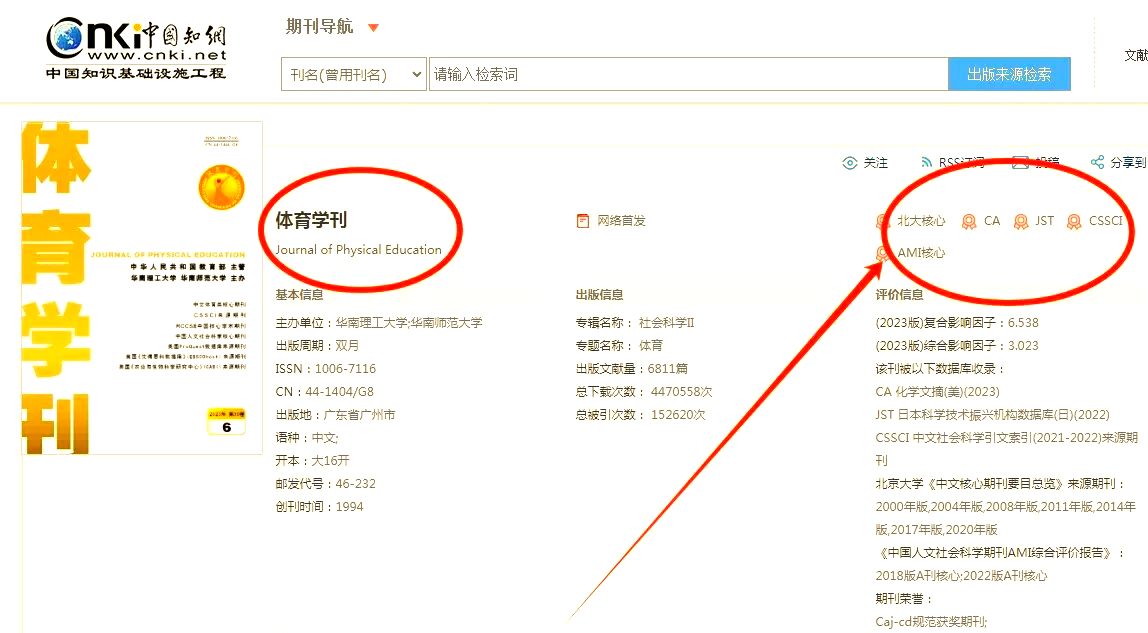This screenshot has height=633, width=1148.
Task: Click 开本 大16开 text
Action: pos(313,461)
